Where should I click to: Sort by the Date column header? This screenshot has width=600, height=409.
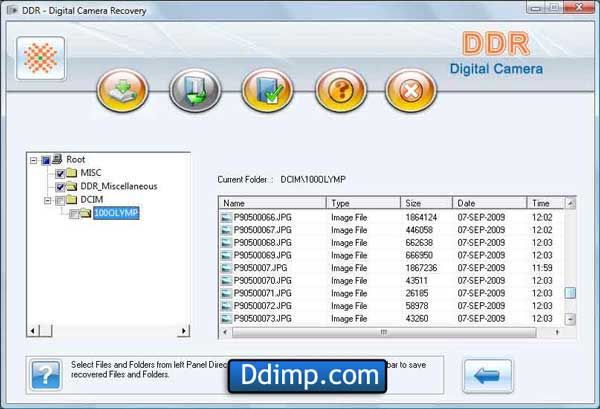pyautogui.click(x=489, y=203)
